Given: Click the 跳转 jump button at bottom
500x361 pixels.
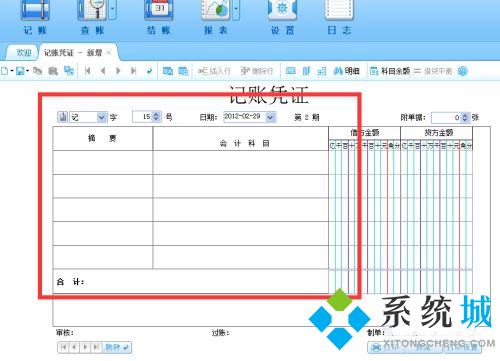Looking at the screenshot, I should (117, 347).
